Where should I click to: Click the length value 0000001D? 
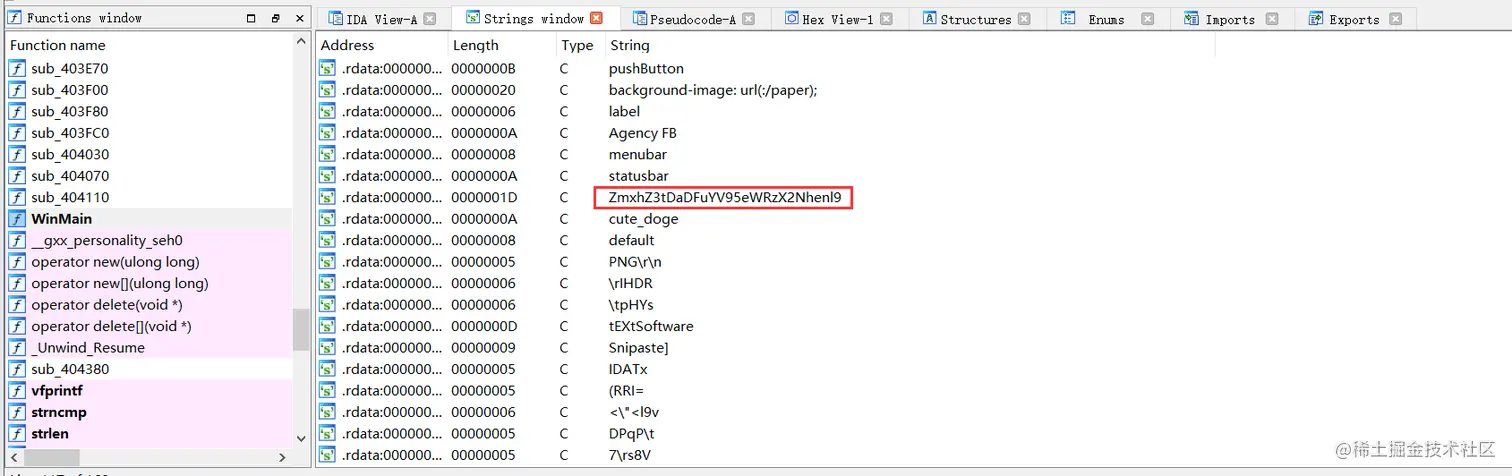(x=483, y=198)
